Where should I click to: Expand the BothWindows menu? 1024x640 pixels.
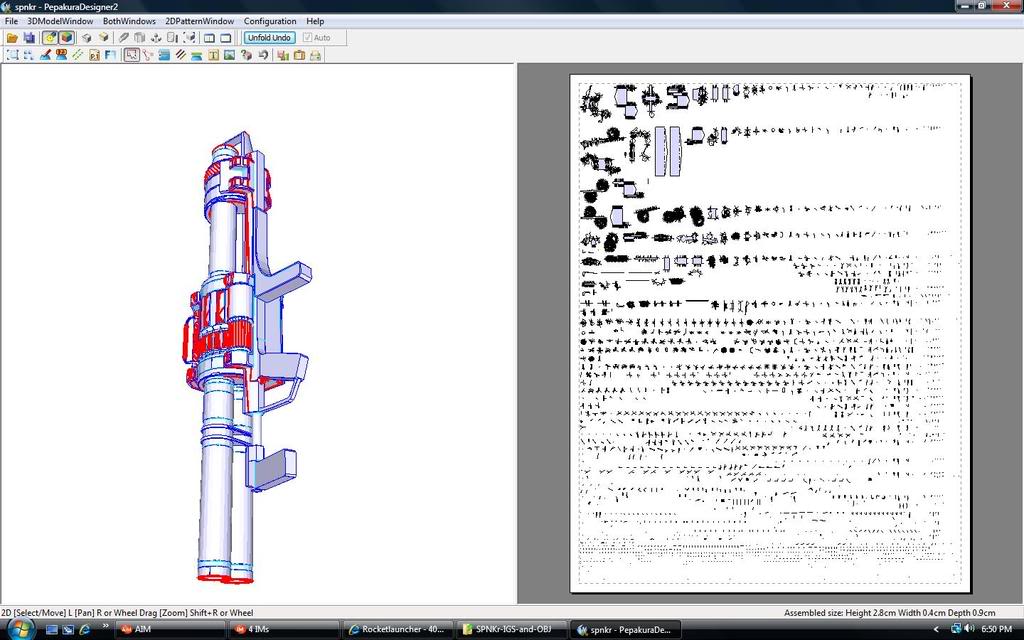129,21
